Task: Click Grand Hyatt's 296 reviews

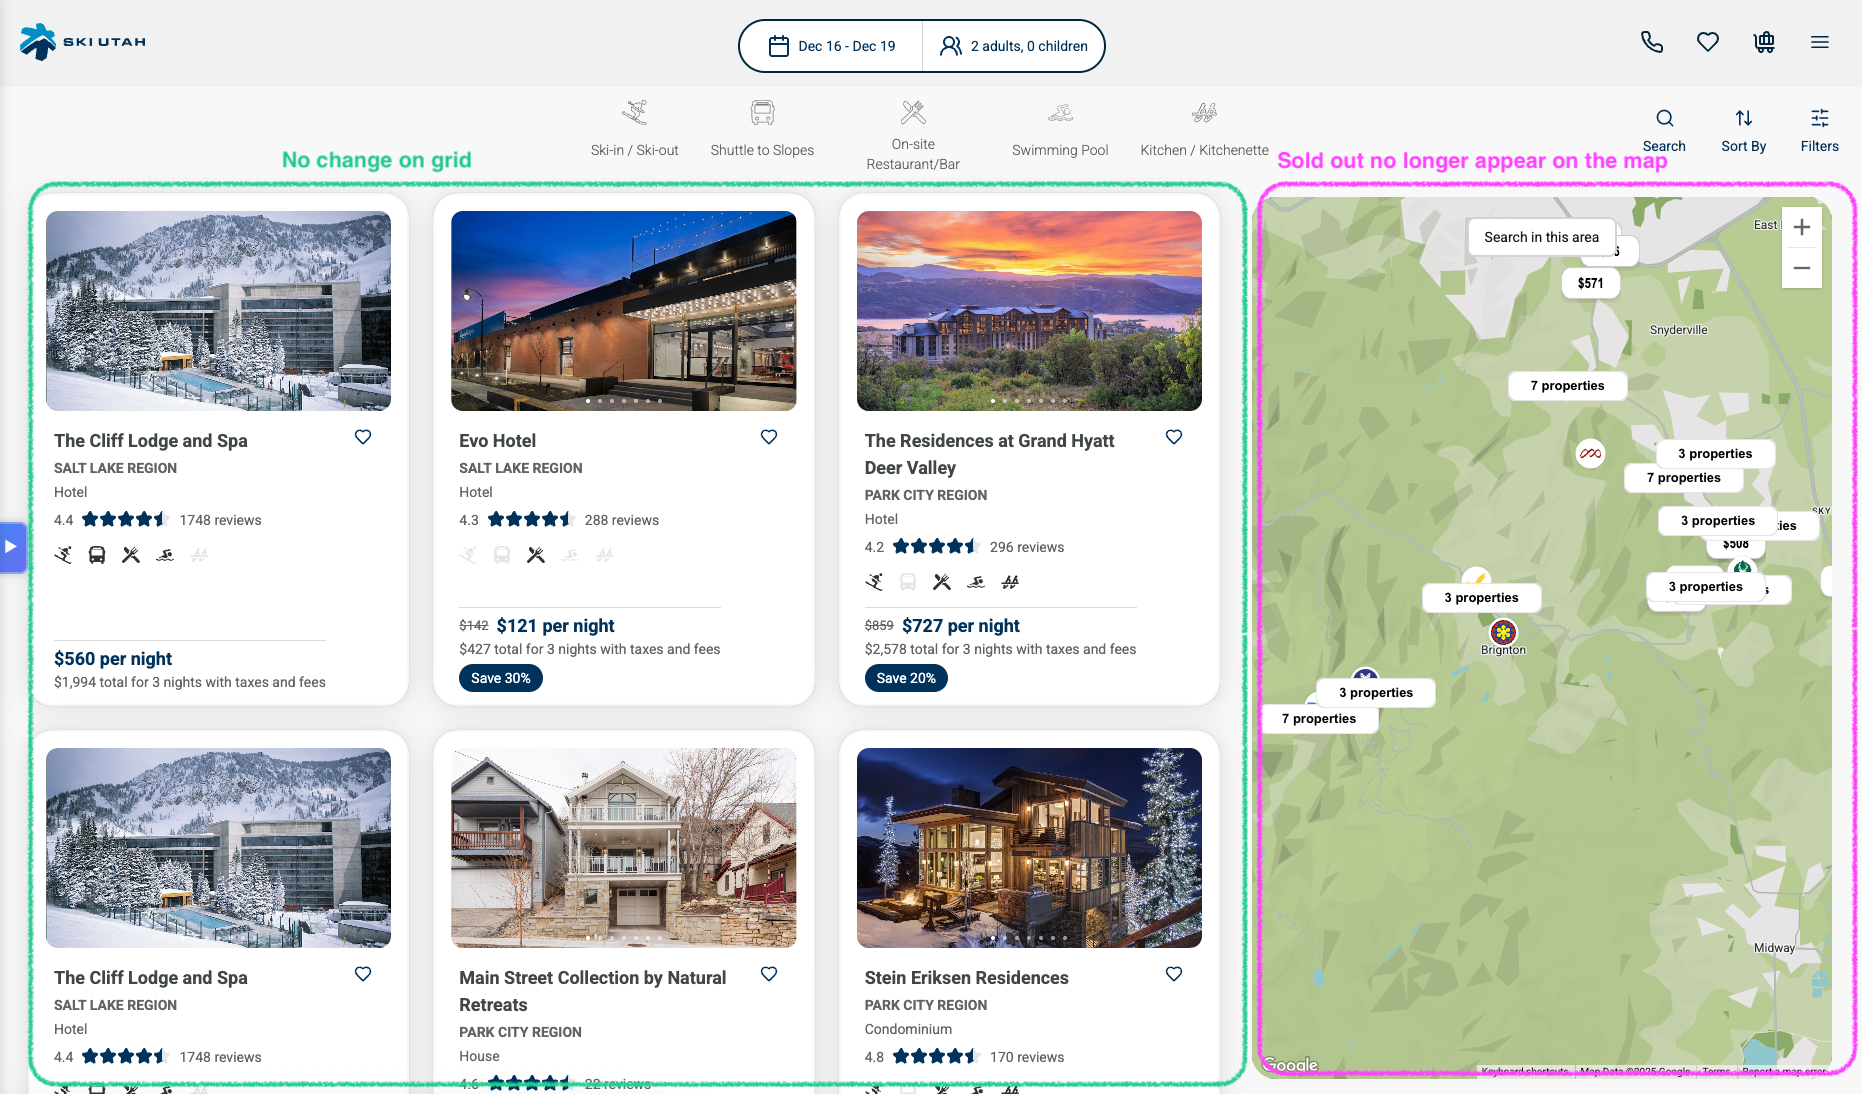Action: (1026, 547)
